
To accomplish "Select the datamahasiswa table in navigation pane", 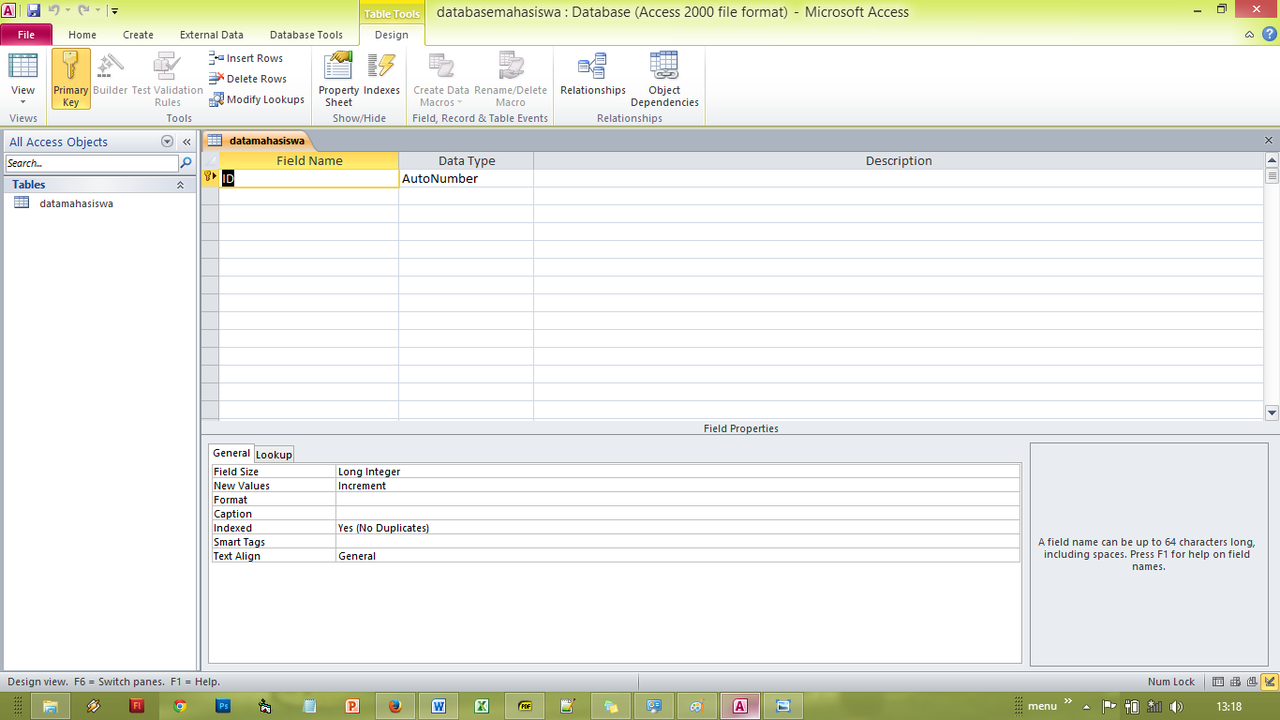I will pos(76,203).
